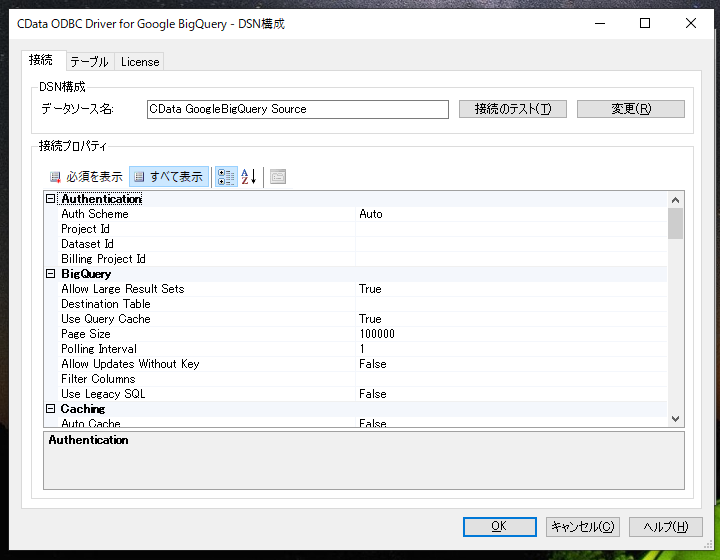Screen dimensions: 720x560
Task: Minimize the DSN構成 dialog window
Action: 600,23
